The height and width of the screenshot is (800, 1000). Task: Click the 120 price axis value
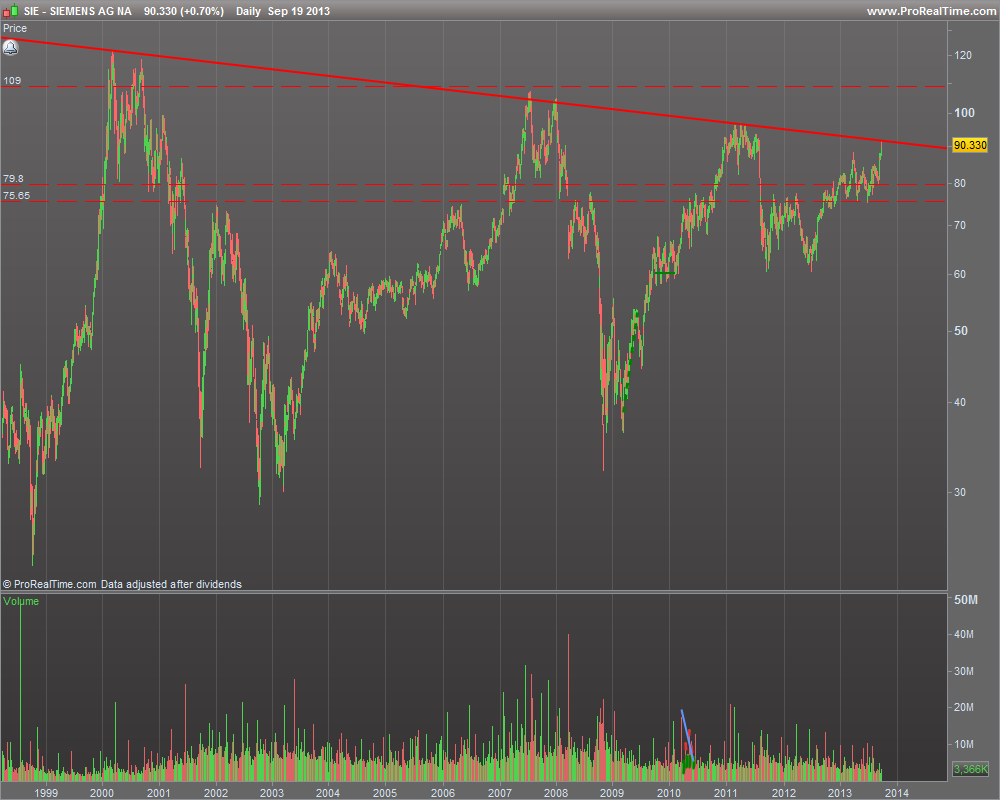962,56
